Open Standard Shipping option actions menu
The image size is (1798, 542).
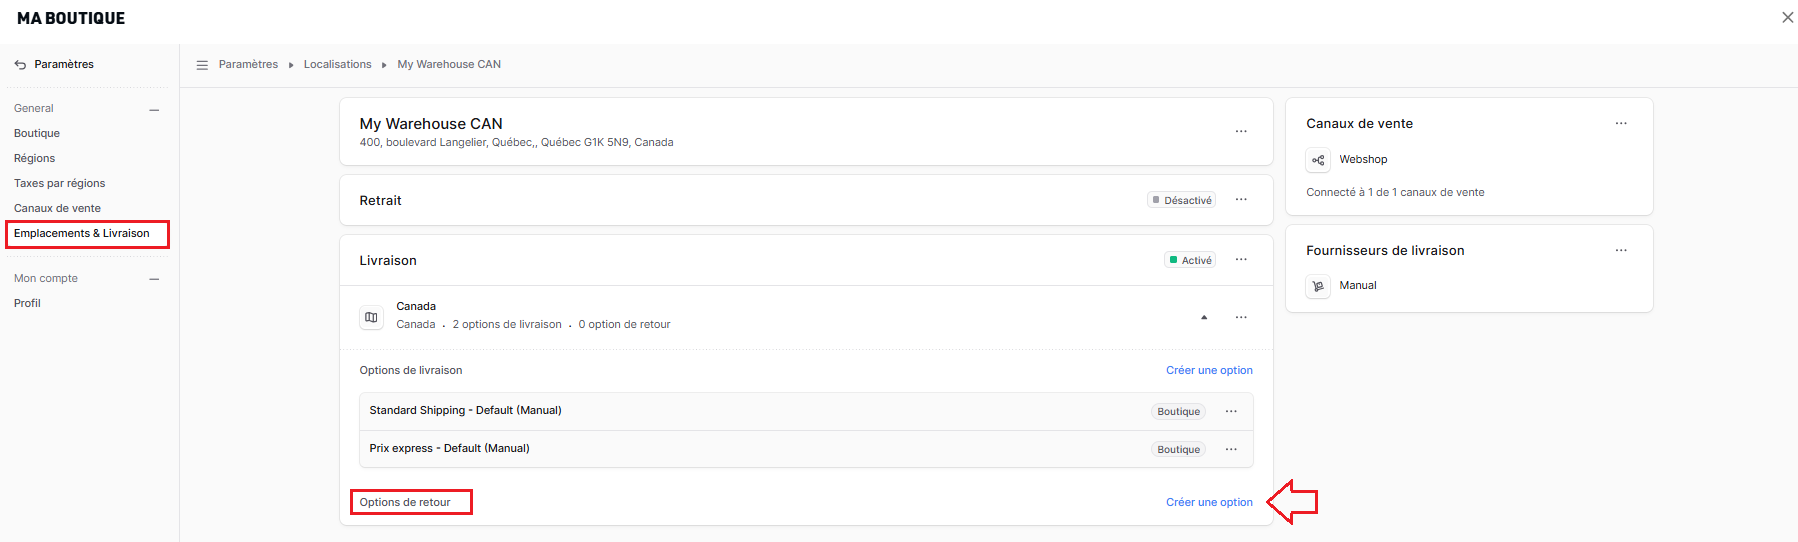tap(1231, 411)
